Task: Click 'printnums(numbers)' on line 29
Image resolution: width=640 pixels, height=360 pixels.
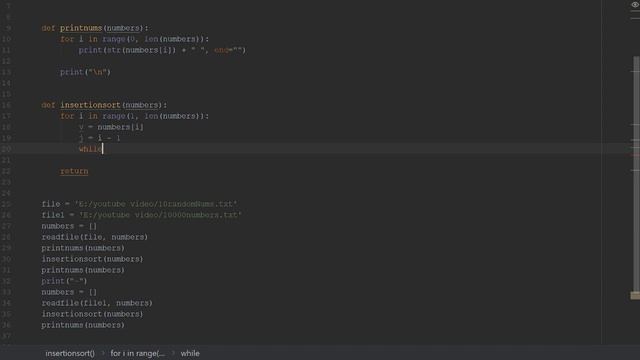Action: [x=83, y=248]
